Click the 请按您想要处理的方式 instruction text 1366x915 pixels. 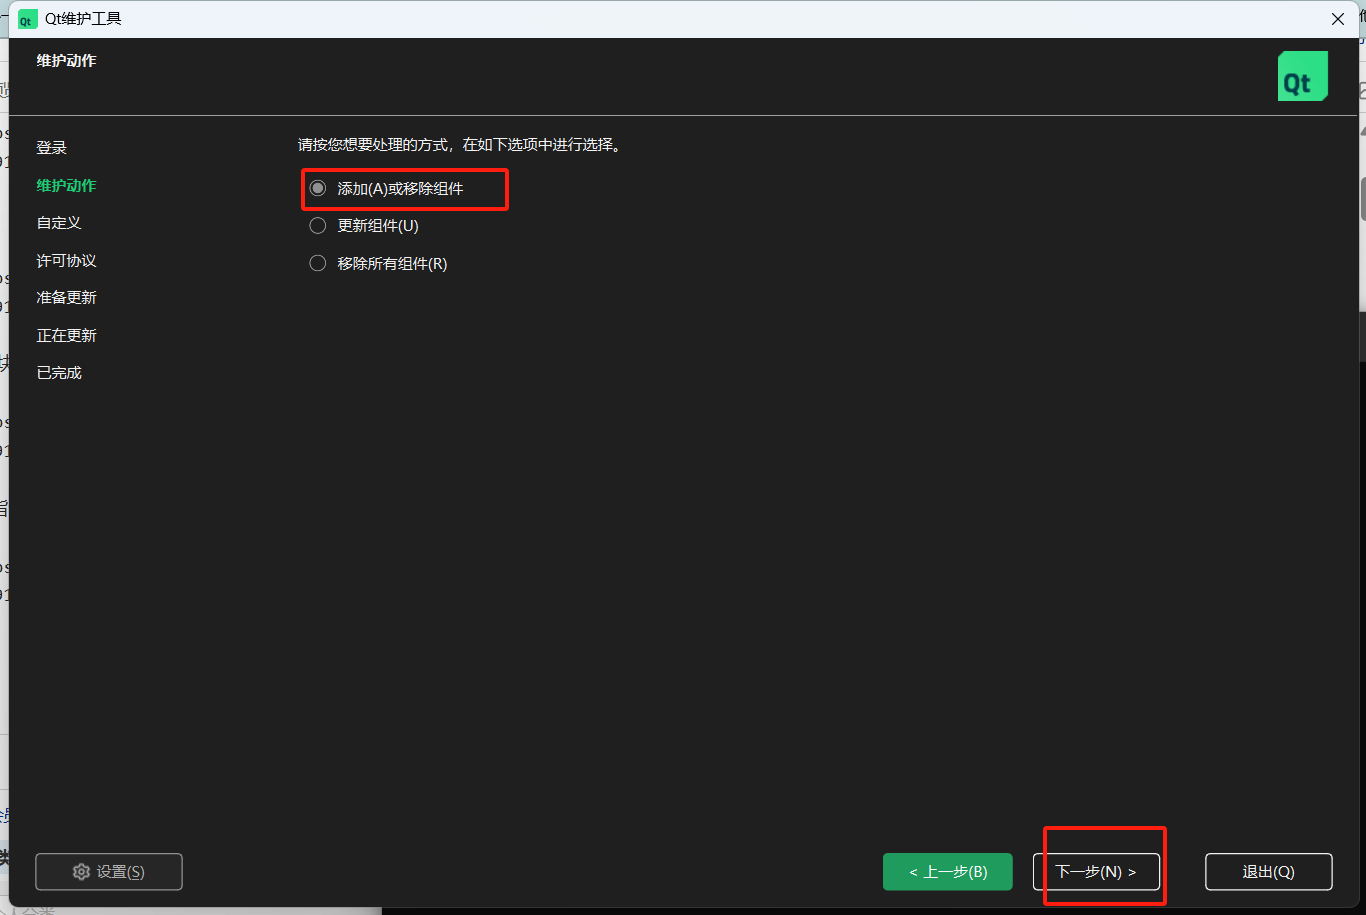[x=460, y=145]
